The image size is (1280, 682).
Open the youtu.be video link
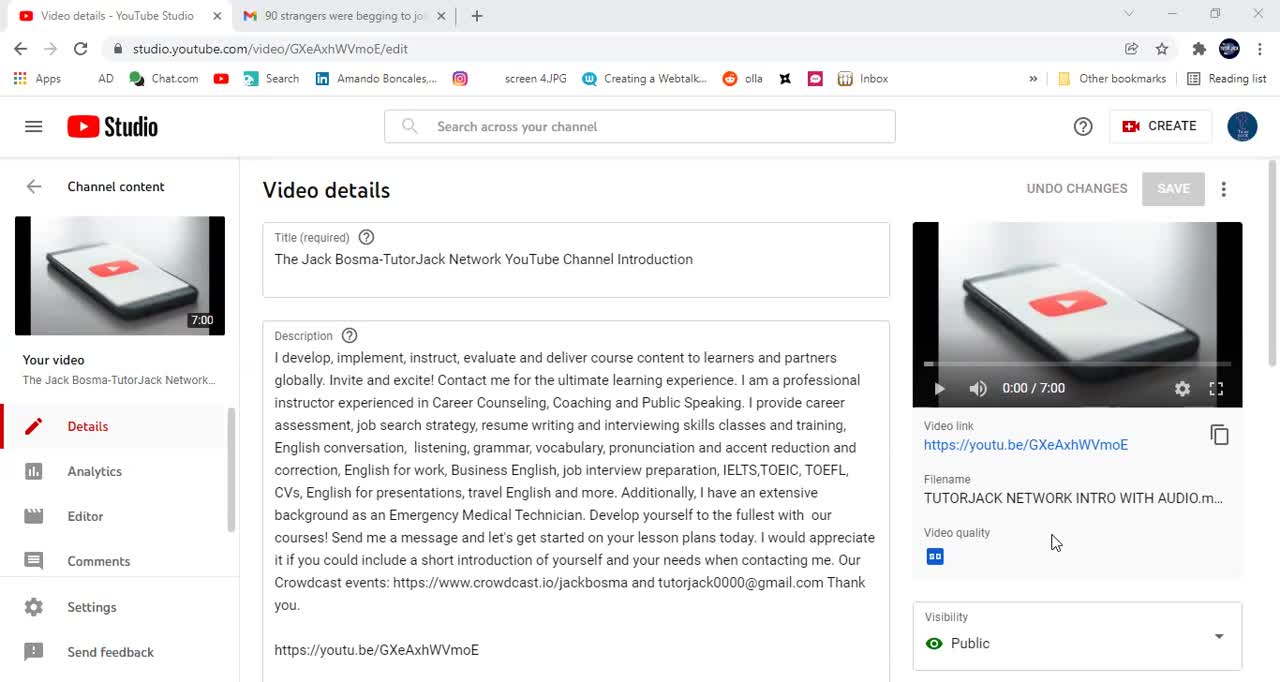1025,445
